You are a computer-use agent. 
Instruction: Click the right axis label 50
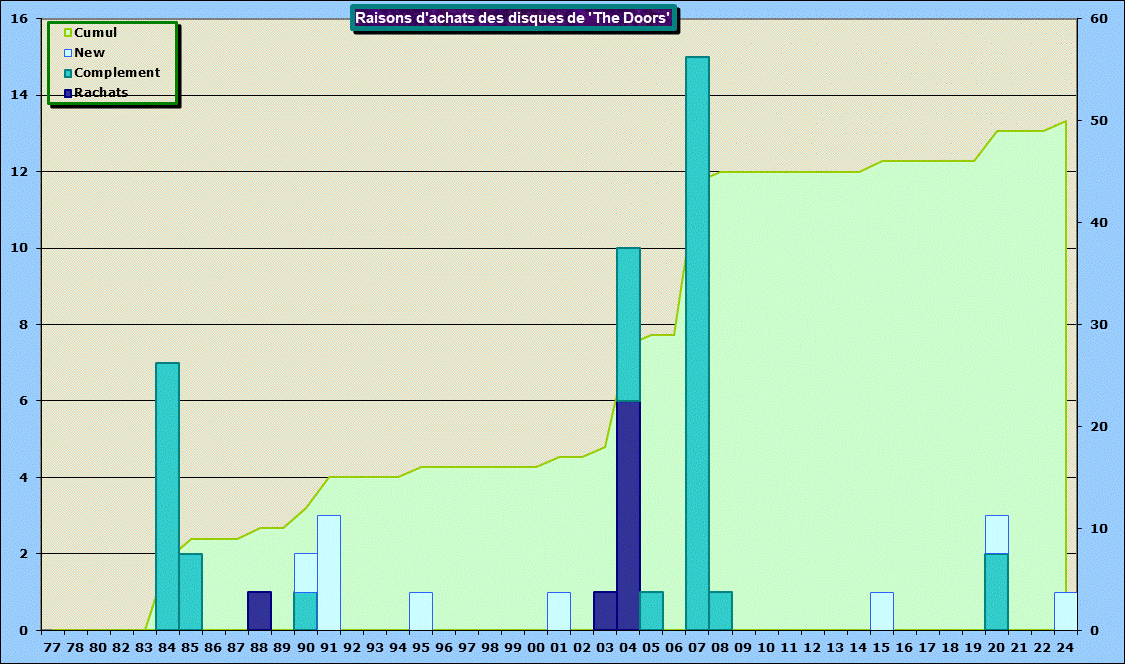pos(1097,121)
